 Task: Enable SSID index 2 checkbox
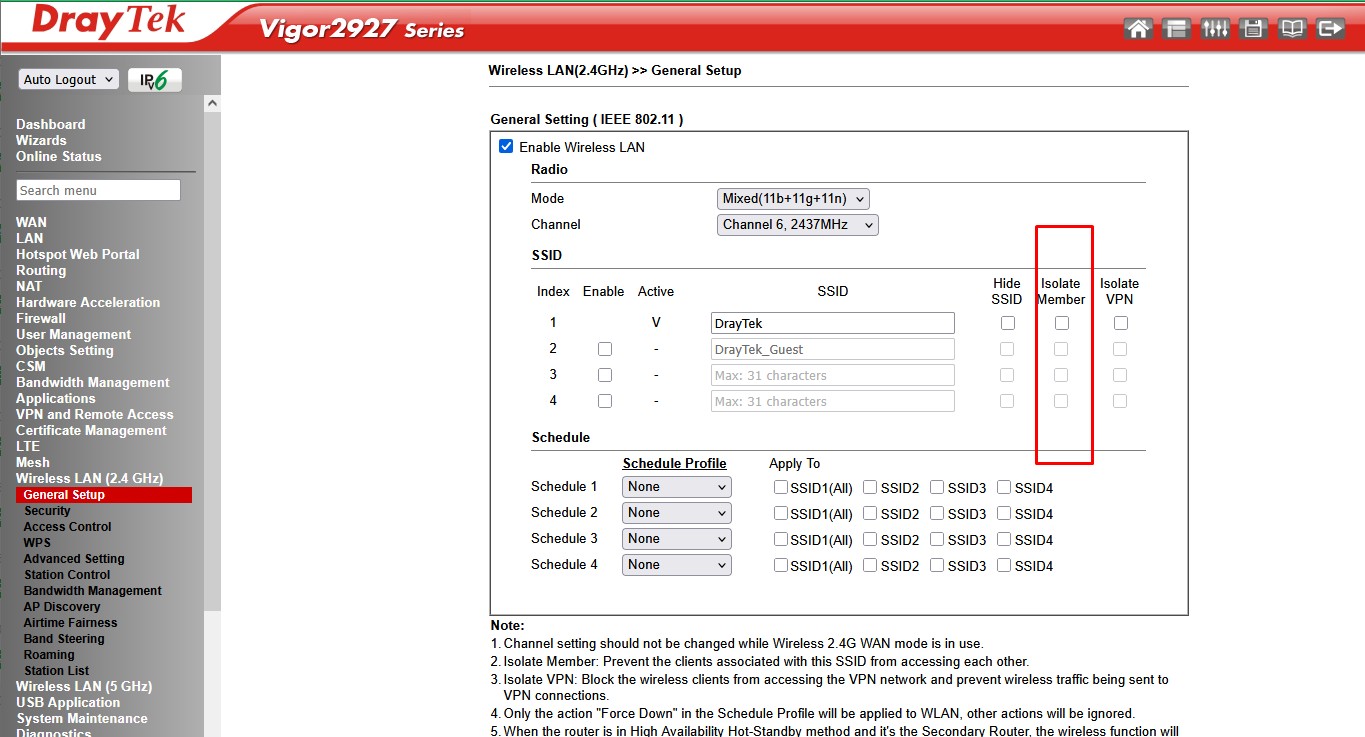pos(604,349)
